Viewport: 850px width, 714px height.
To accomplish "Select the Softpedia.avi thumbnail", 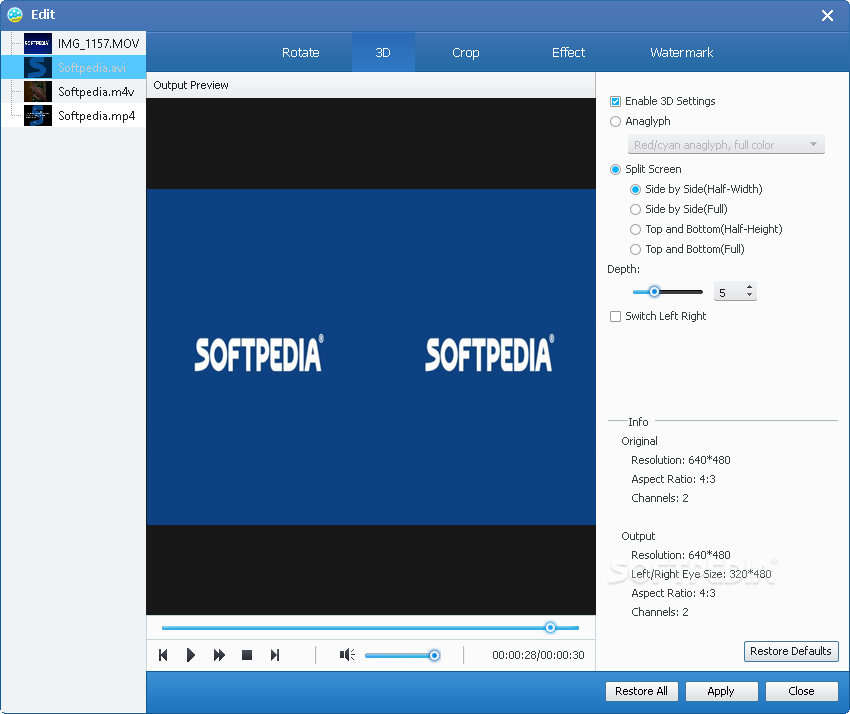I will pyautogui.click(x=37, y=67).
